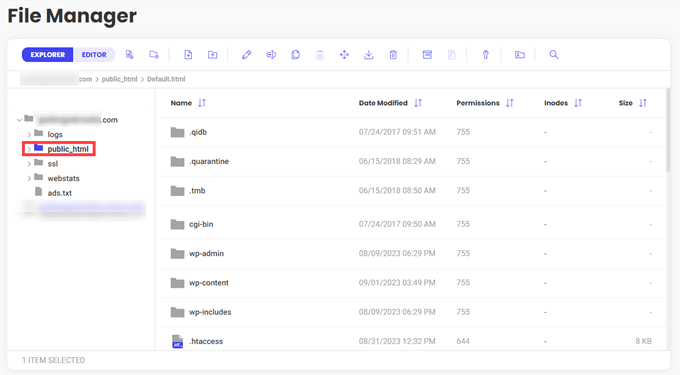Click the 8 KB size value
Viewport: 680px width, 375px height.
click(x=643, y=341)
